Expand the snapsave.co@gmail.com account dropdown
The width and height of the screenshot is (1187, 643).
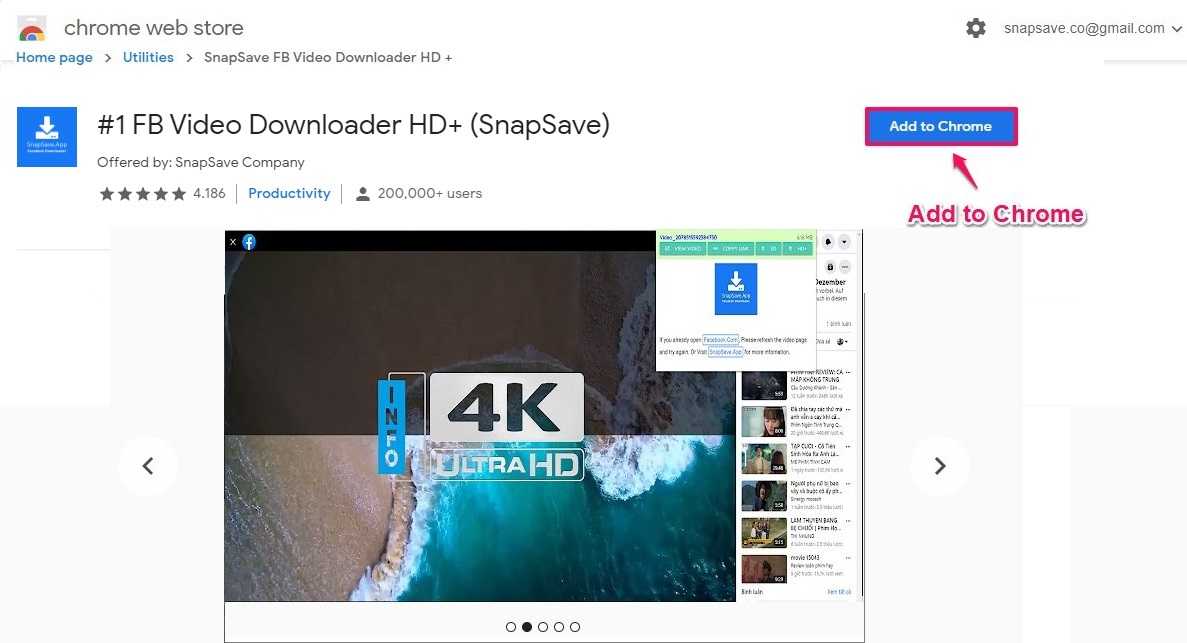point(1092,28)
